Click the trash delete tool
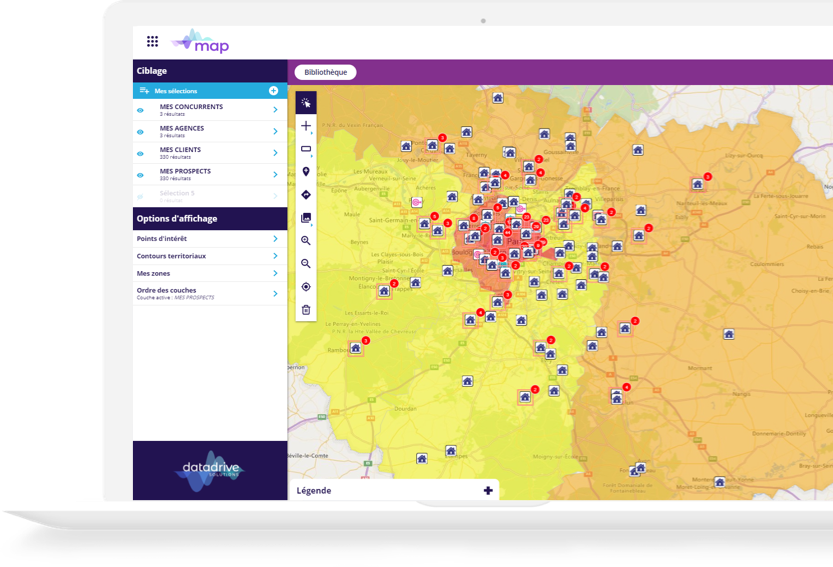 click(x=306, y=310)
